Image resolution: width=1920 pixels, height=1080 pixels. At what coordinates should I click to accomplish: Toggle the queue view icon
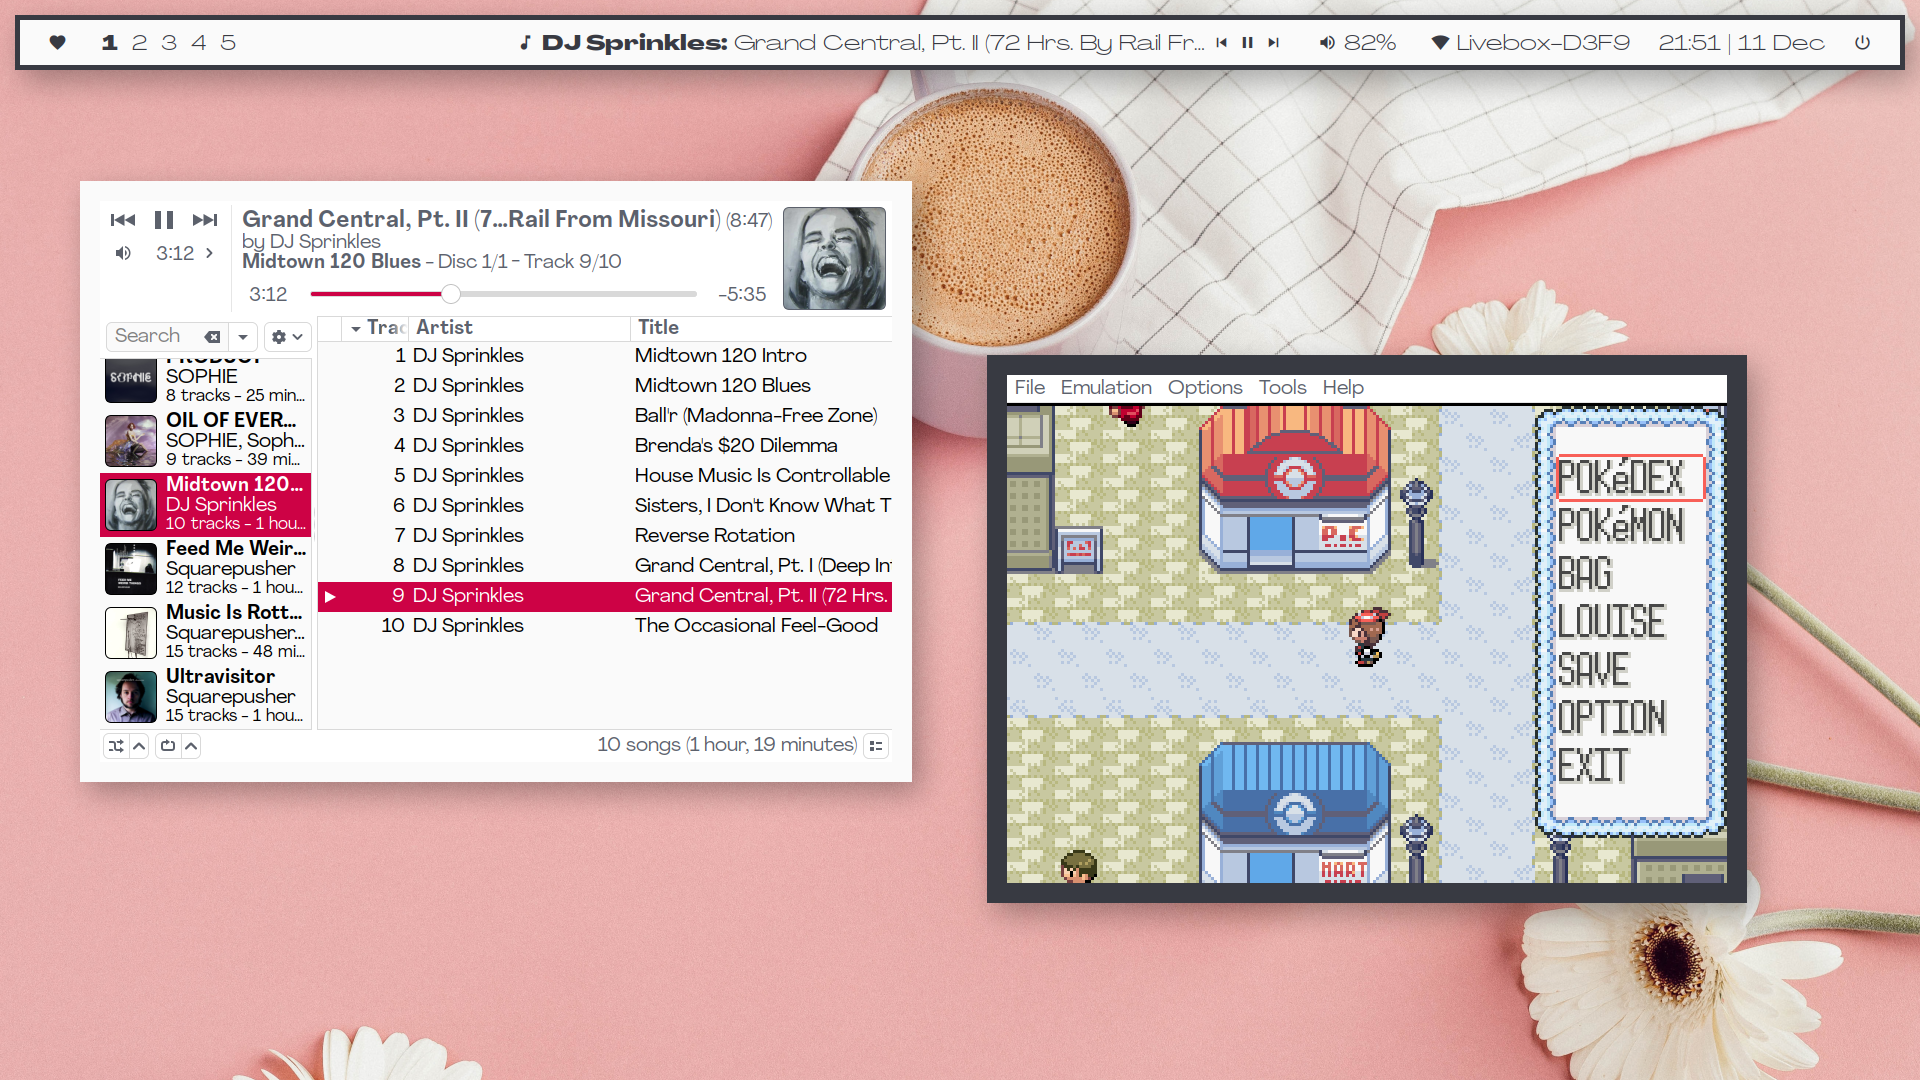[876, 746]
